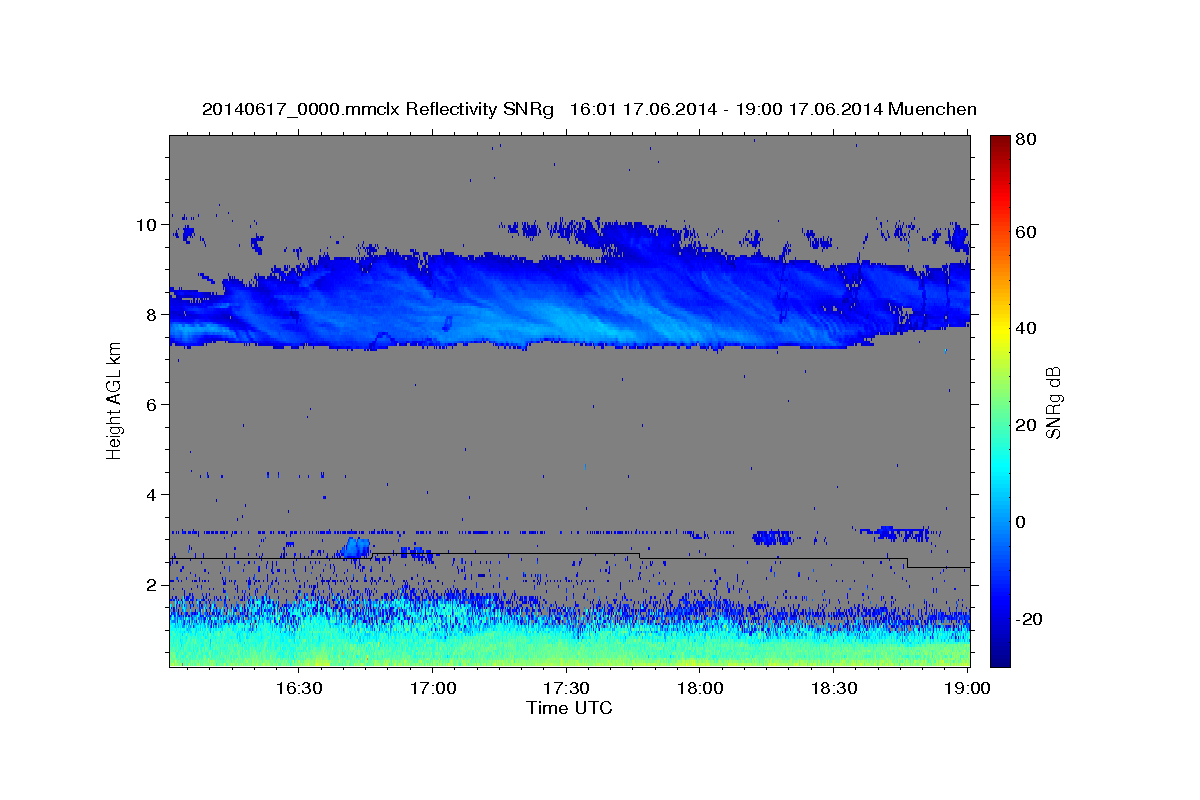Click the height axis label 6
1200x800 pixels.
153,405
